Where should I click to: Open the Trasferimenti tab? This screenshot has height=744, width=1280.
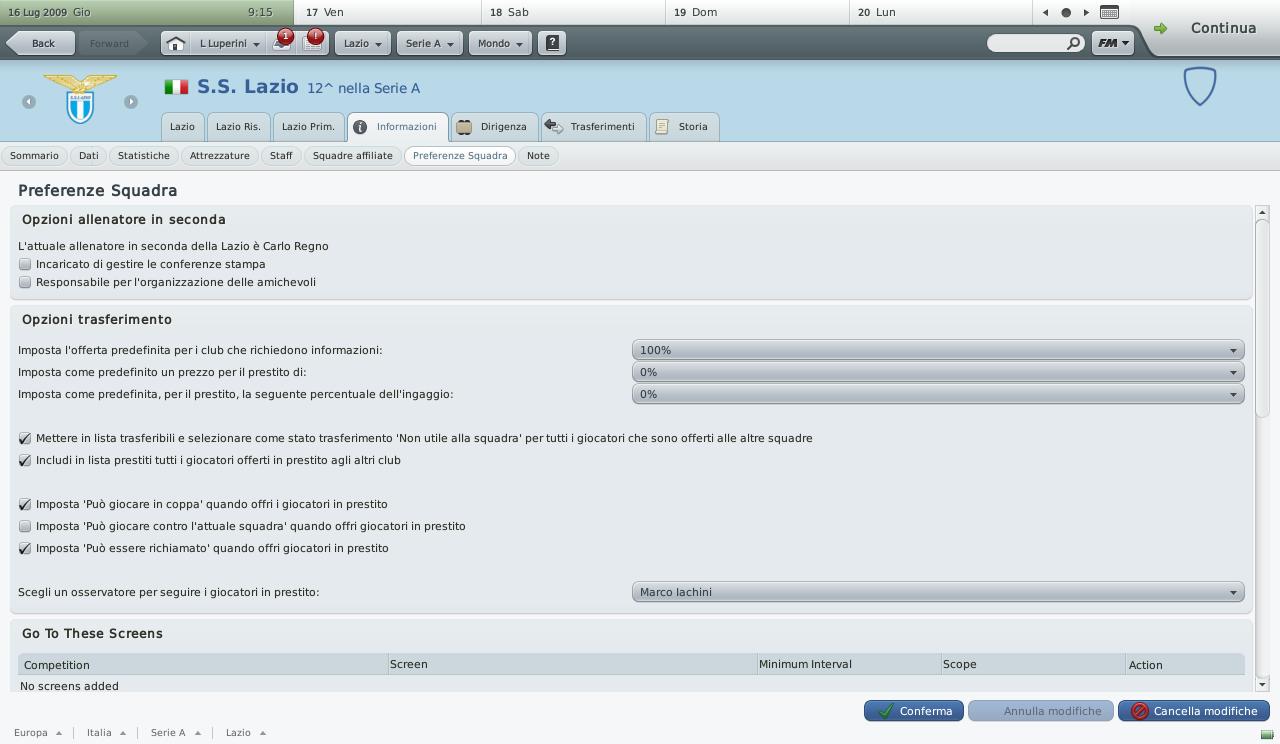[594, 127]
